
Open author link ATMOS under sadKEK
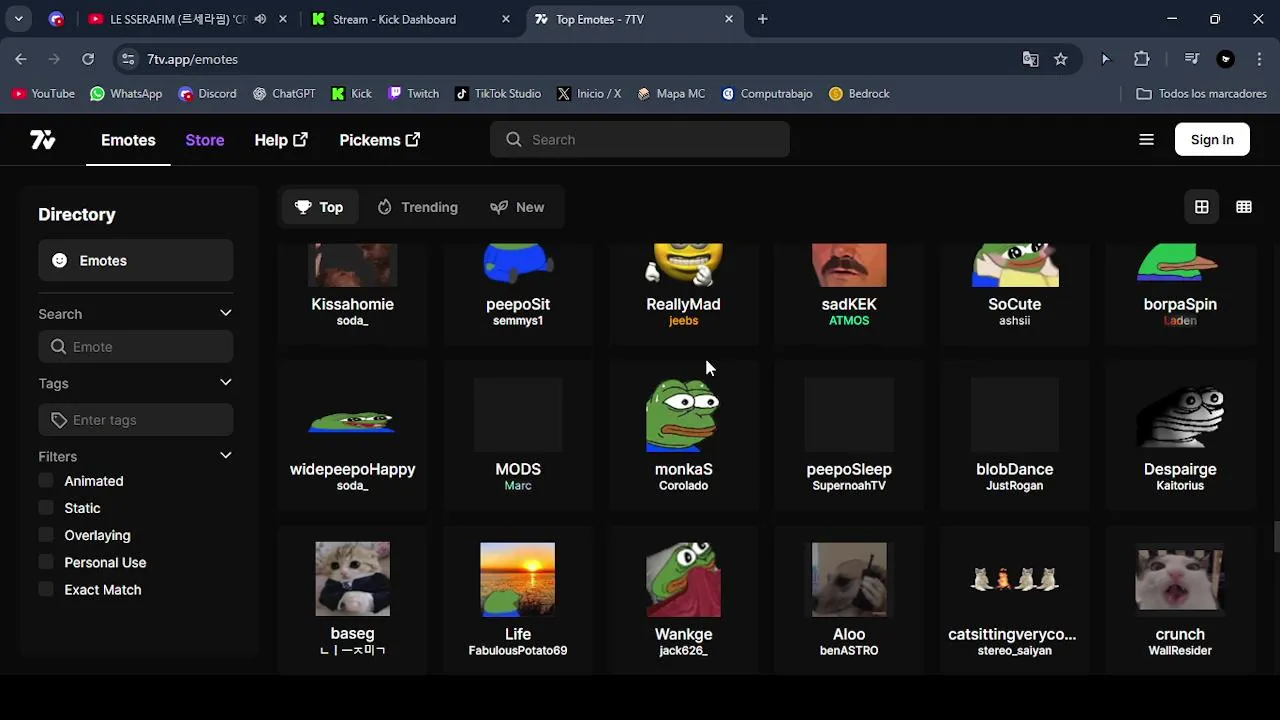click(x=849, y=321)
